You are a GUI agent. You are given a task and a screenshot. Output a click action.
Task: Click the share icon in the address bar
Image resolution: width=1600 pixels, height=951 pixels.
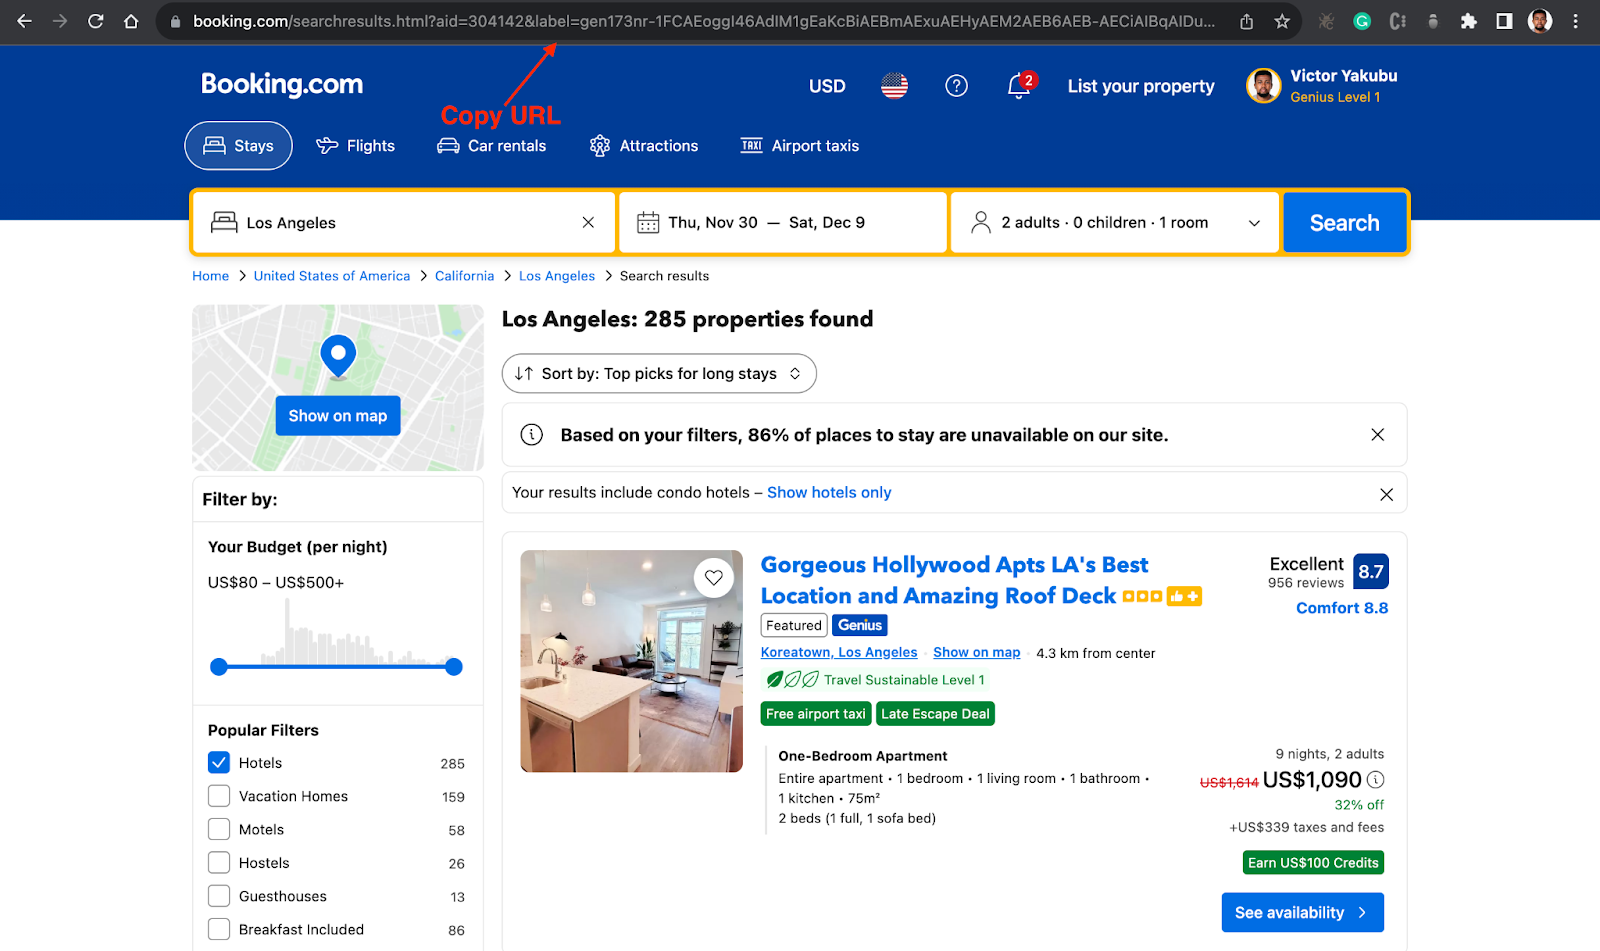[1246, 21]
